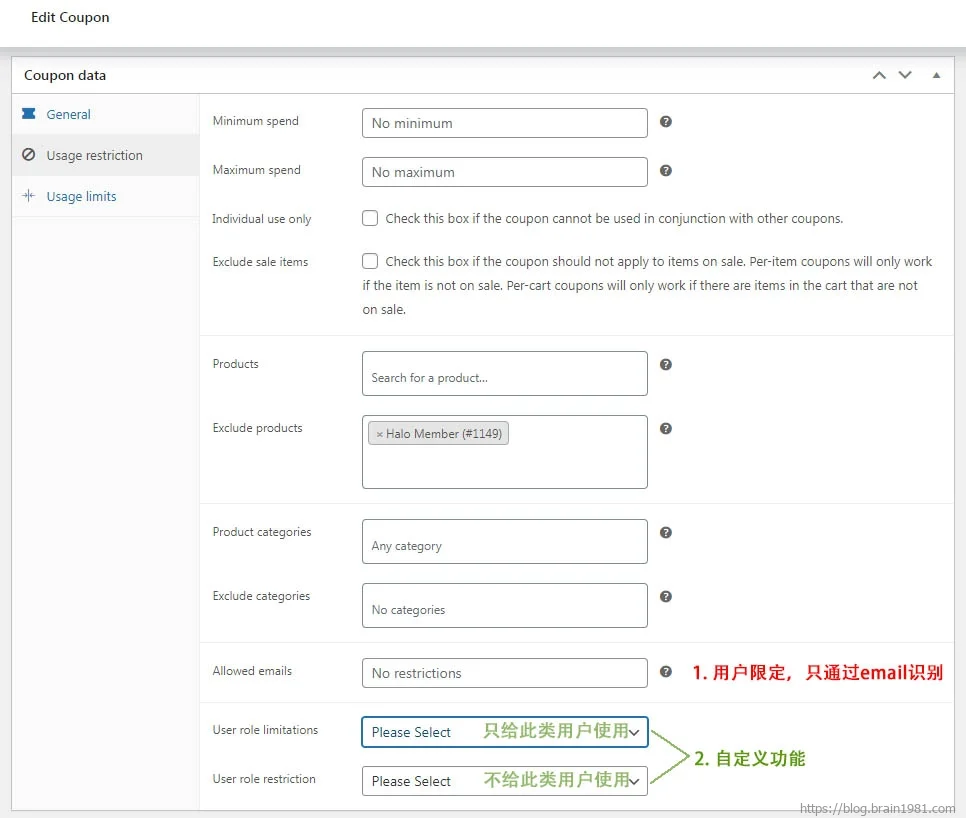The image size is (966, 818).
Task: Click help icon beside Maximum spend
Action: pos(666,171)
